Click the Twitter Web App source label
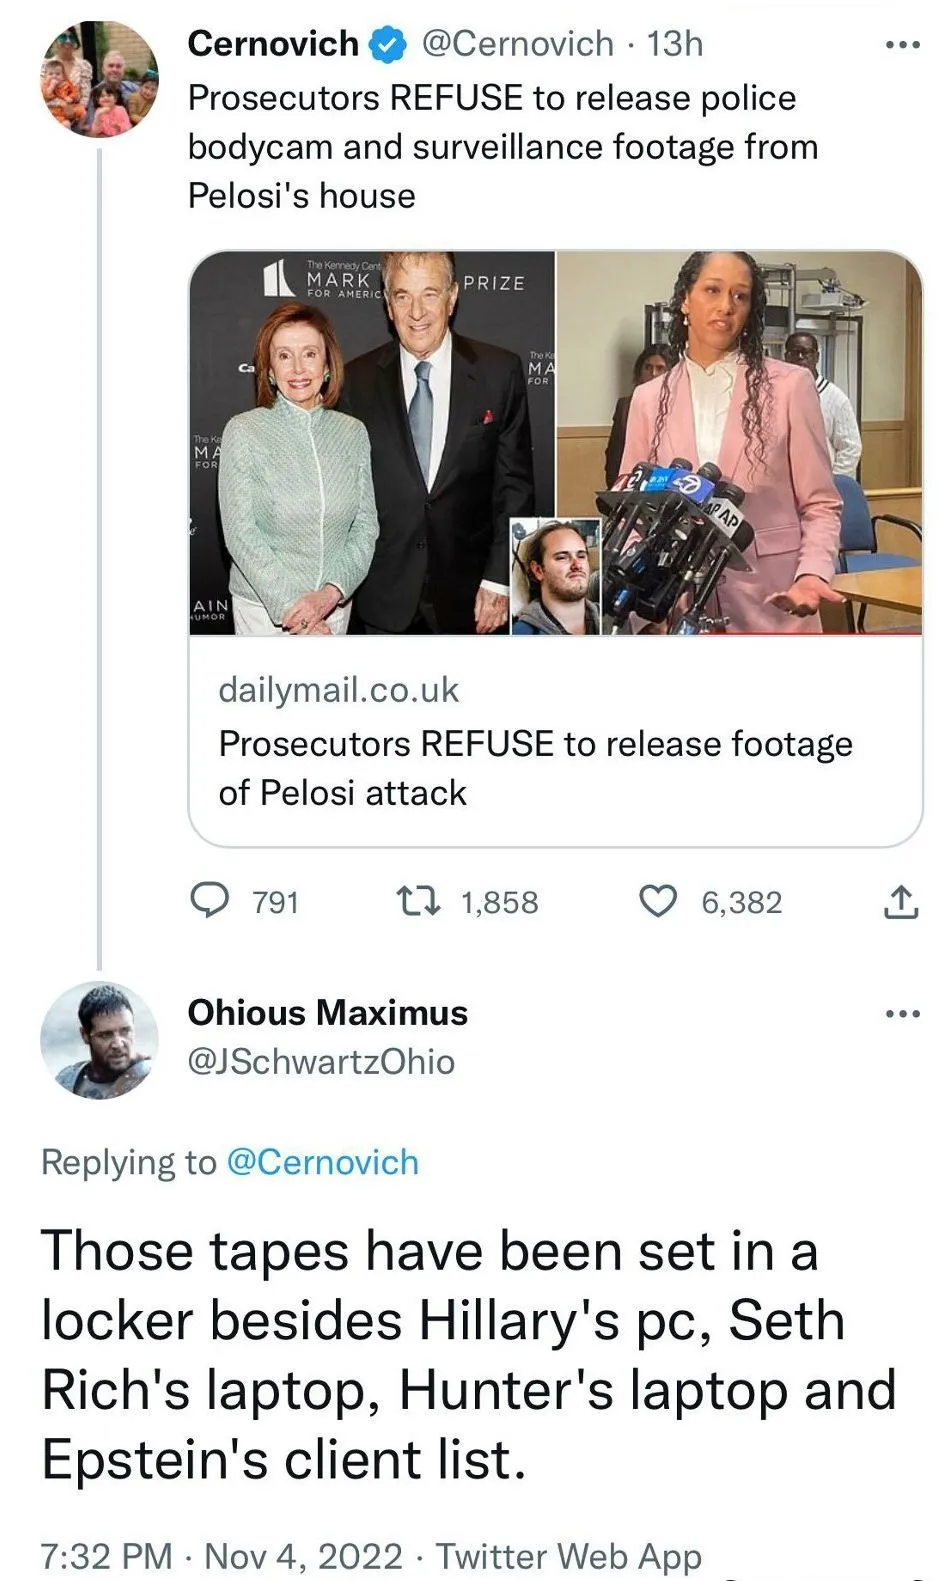The width and height of the screenshot is (939, 1581). 568,1556
